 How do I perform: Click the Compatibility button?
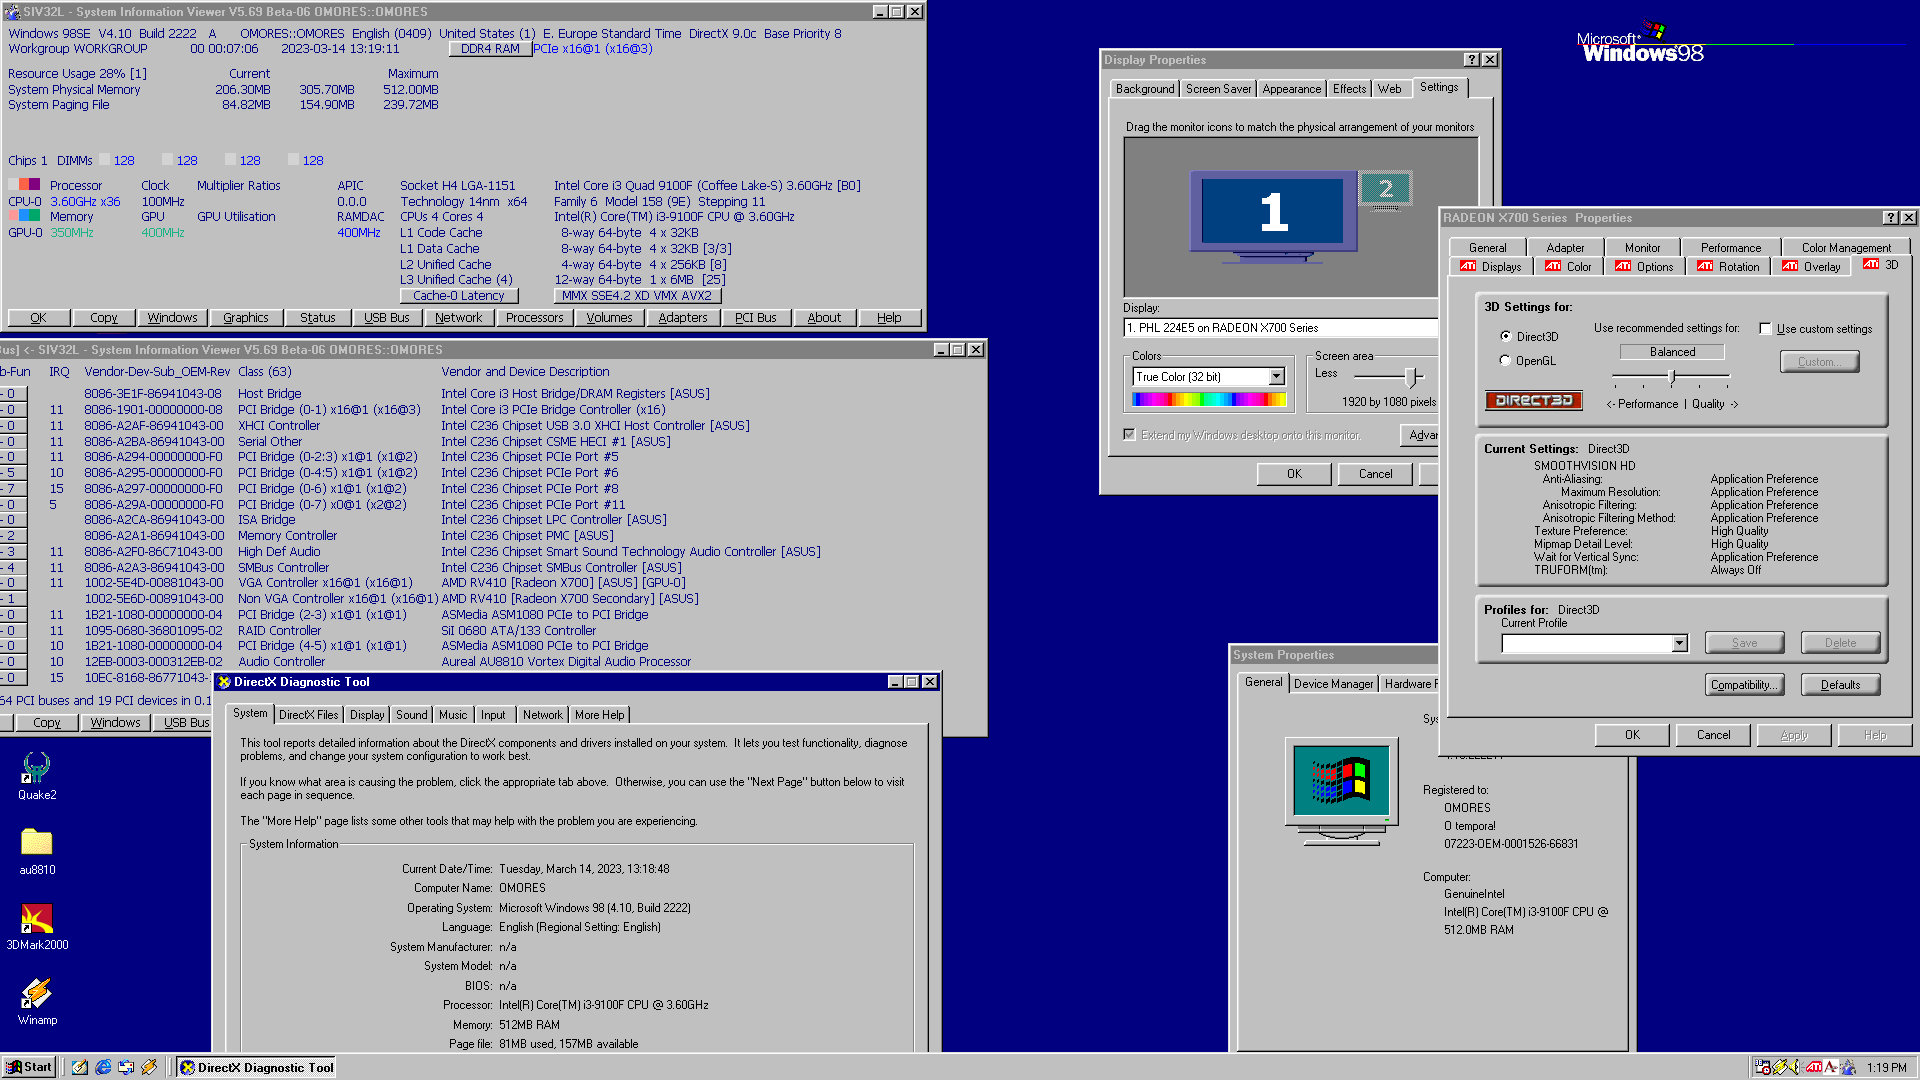(1744, 685)
